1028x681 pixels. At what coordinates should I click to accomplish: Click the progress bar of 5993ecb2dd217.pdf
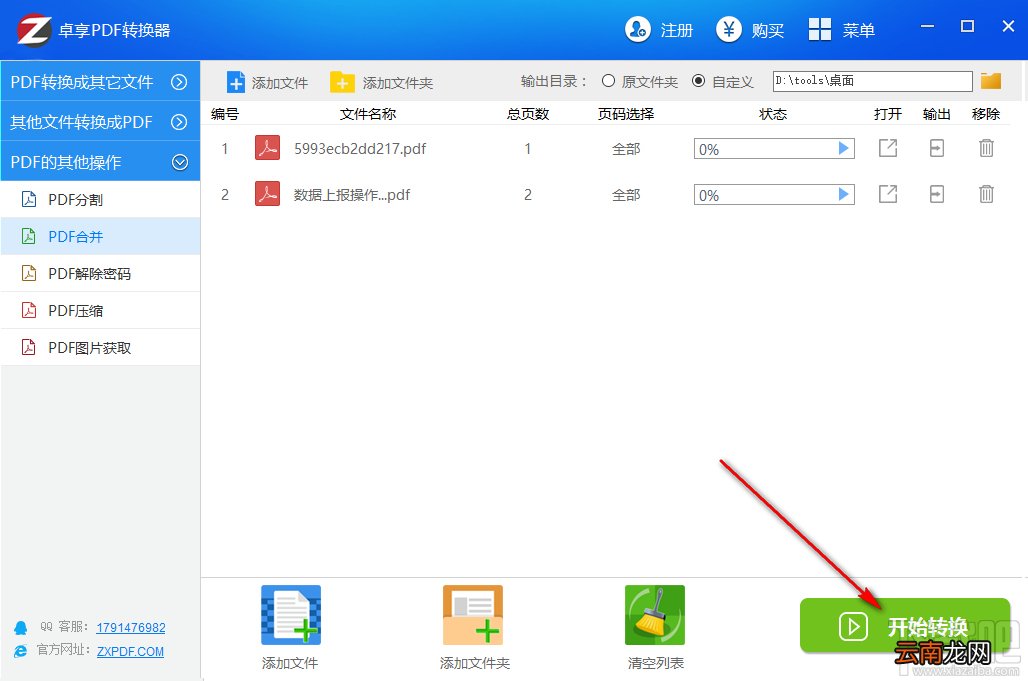[x=774, y=149]
